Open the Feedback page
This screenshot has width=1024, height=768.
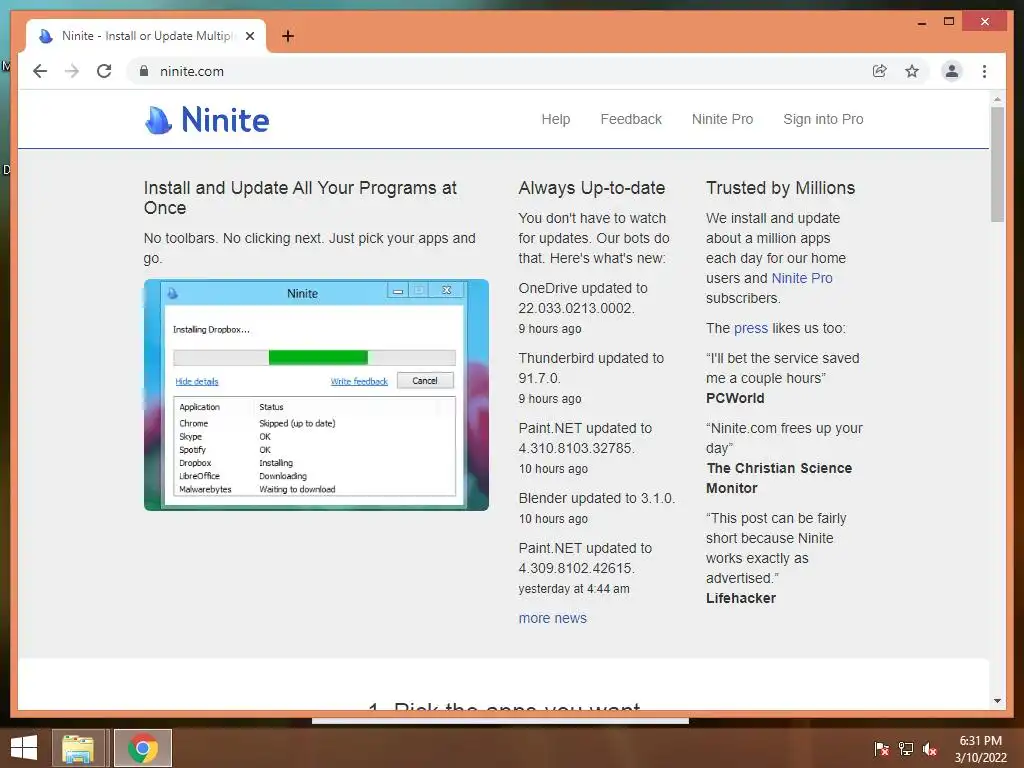pyautogui.click(x=631, y=119)
